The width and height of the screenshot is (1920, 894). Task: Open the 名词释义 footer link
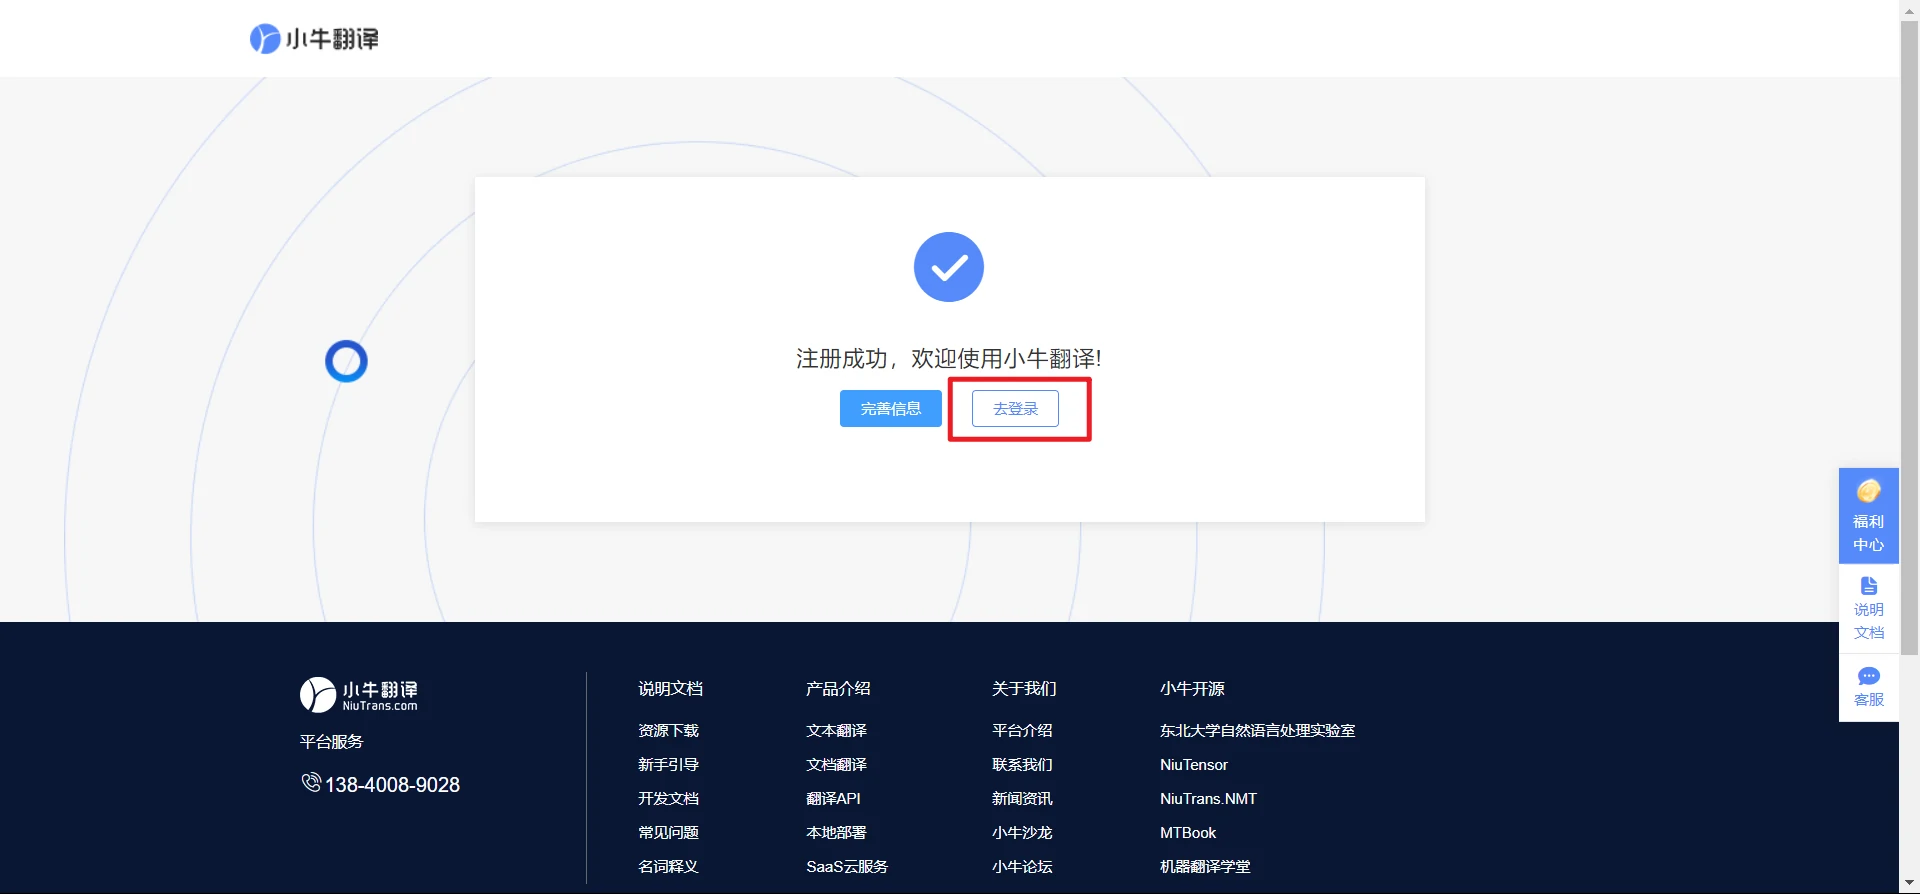(668, 867)
